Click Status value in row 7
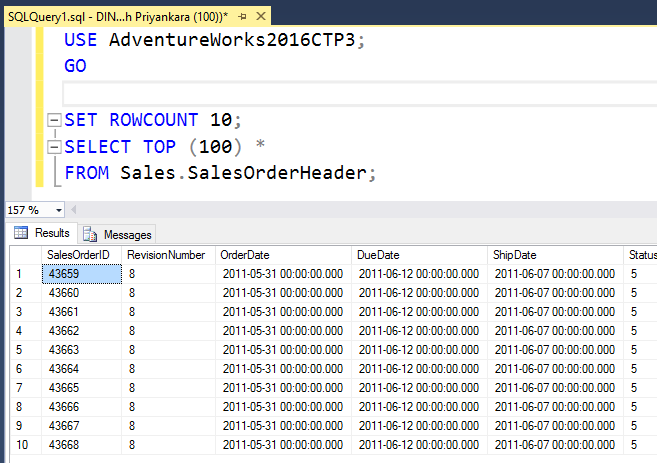Screen dimensions: 657x463 coord(641,388)
